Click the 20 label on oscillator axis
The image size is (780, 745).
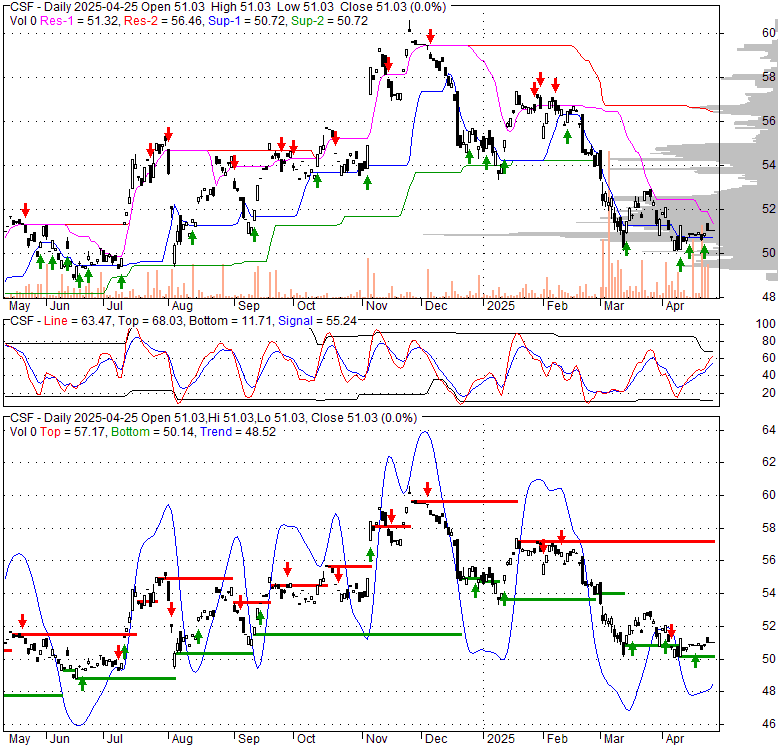coord(769,393)
